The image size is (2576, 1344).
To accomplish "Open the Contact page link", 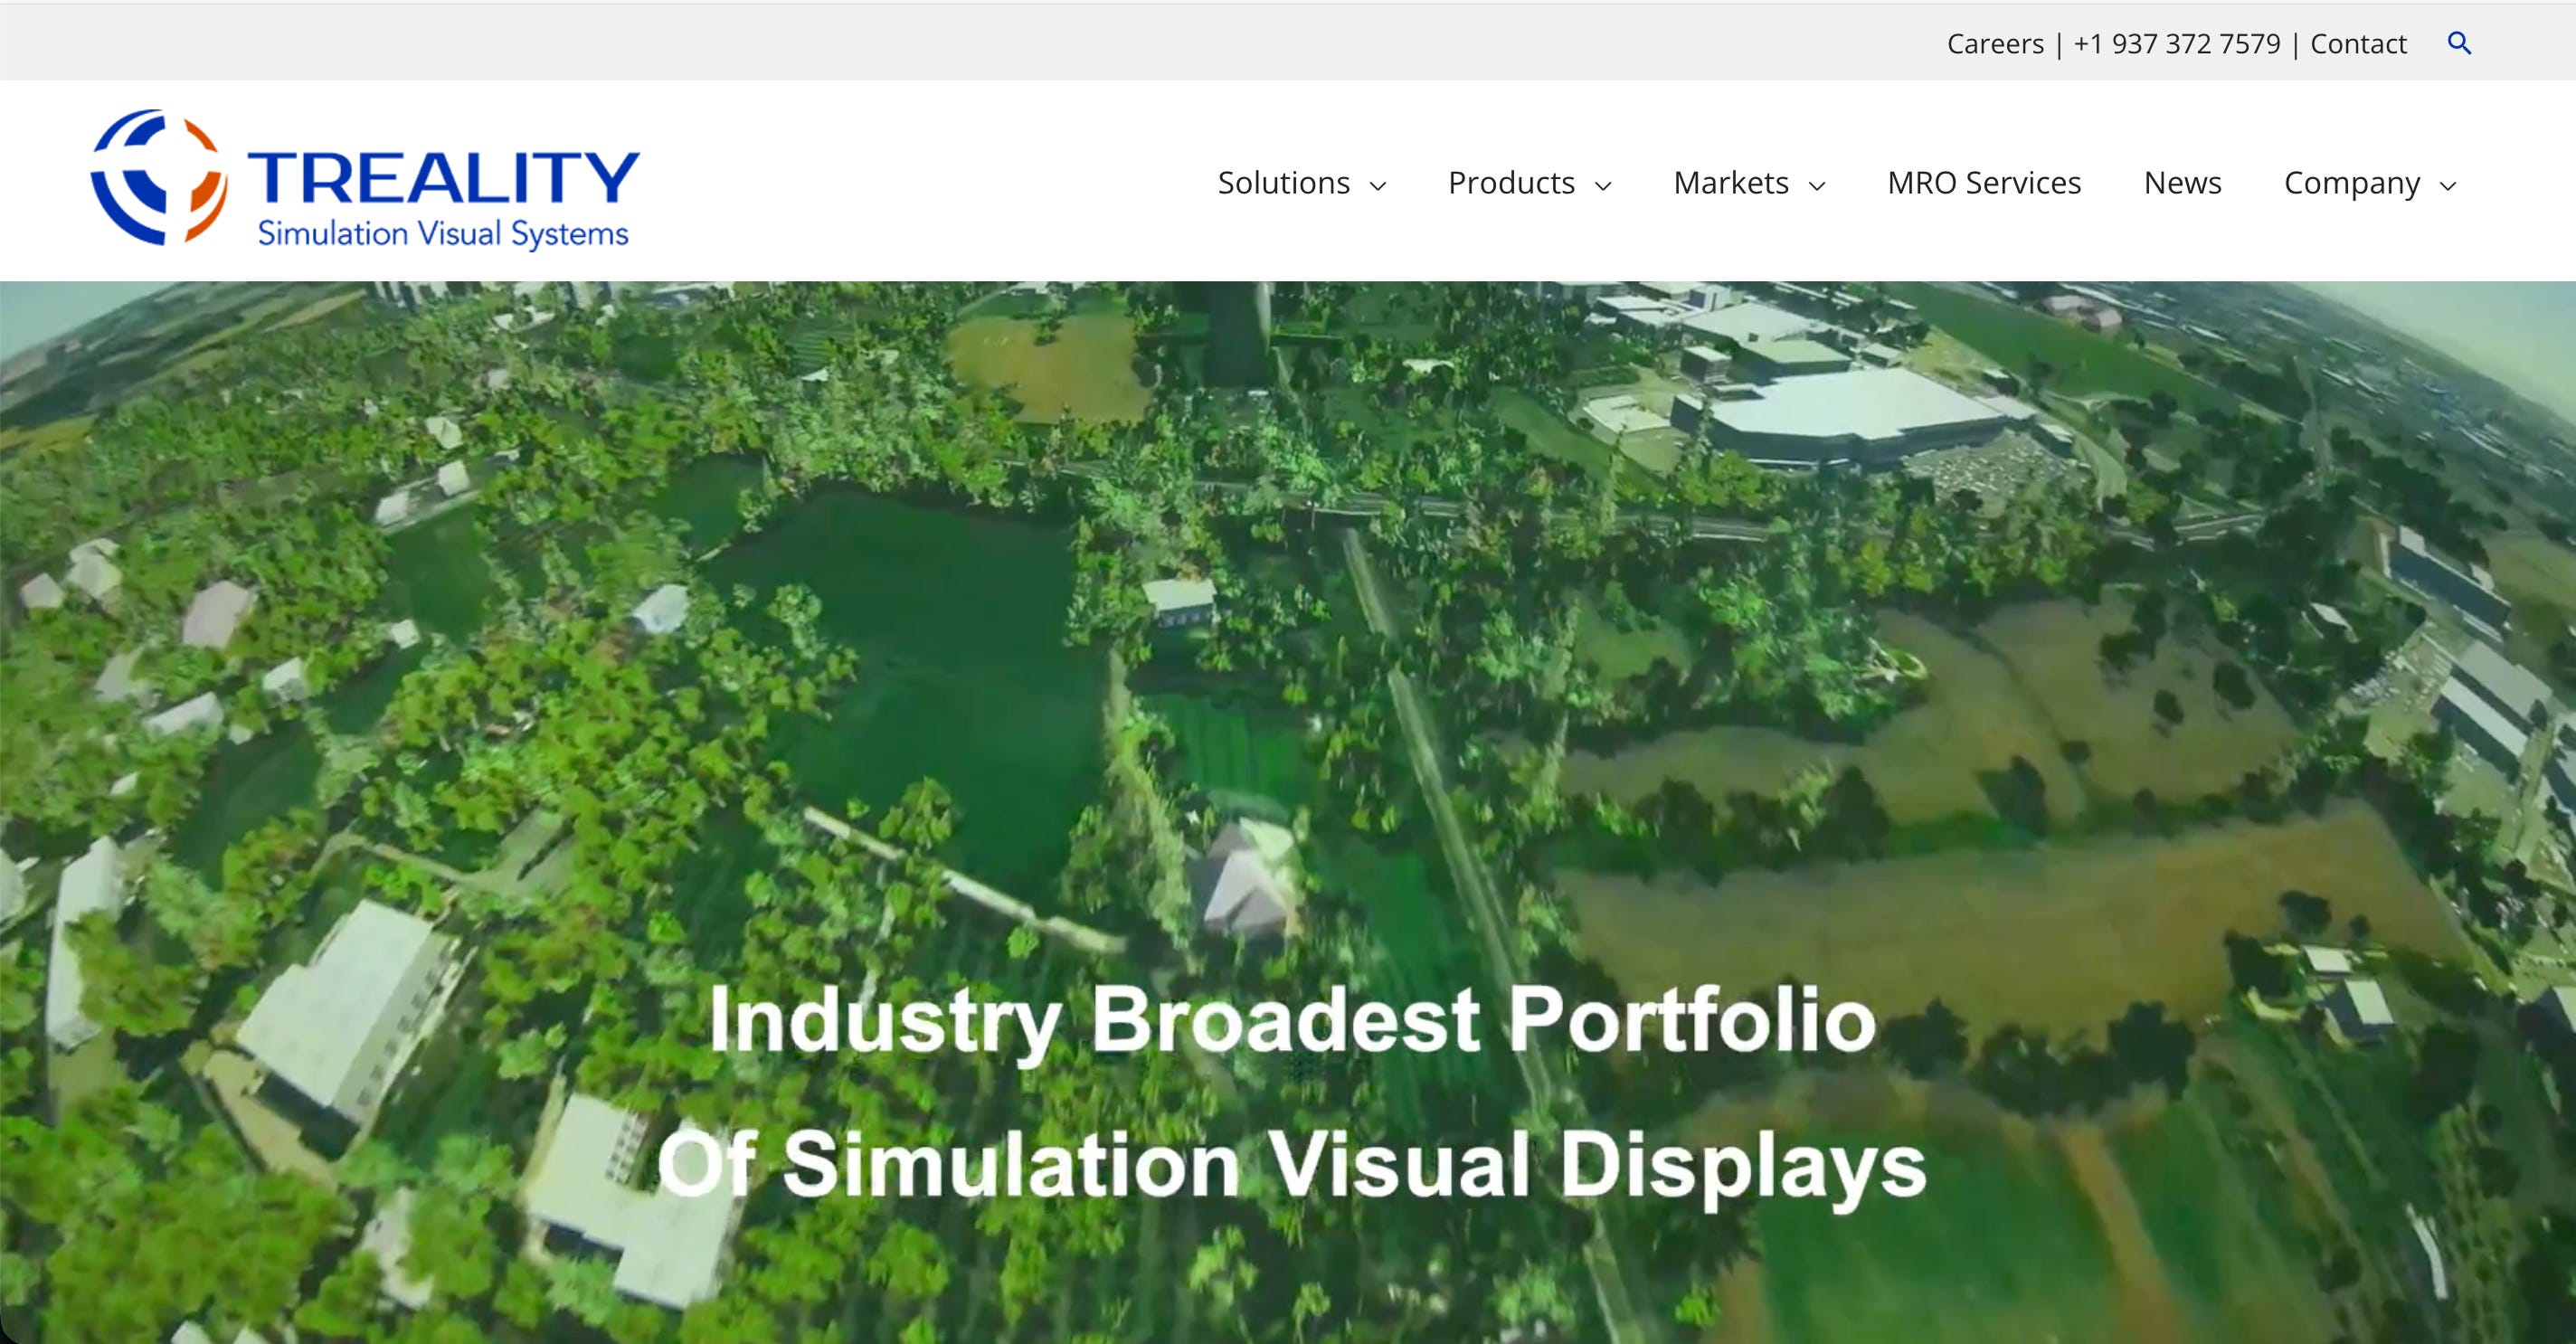I will point(2358,44).
